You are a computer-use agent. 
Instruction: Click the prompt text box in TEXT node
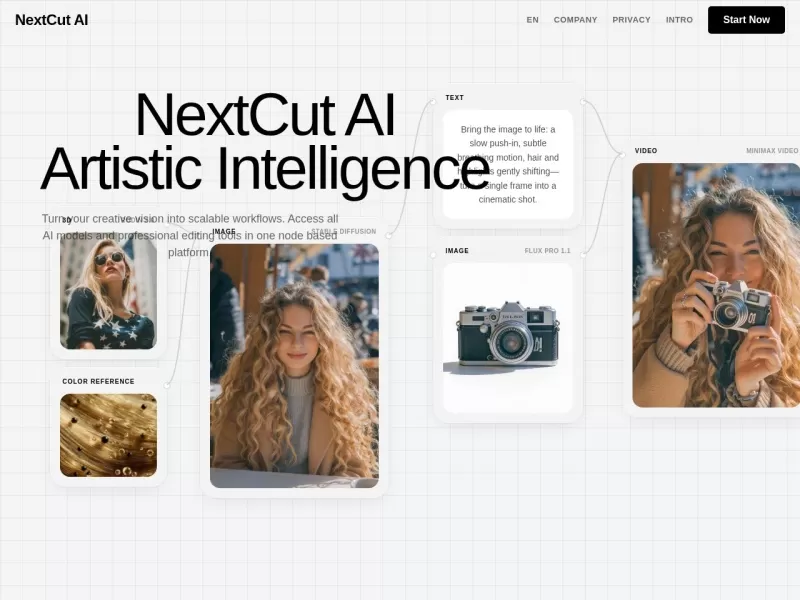click(508, 164)
